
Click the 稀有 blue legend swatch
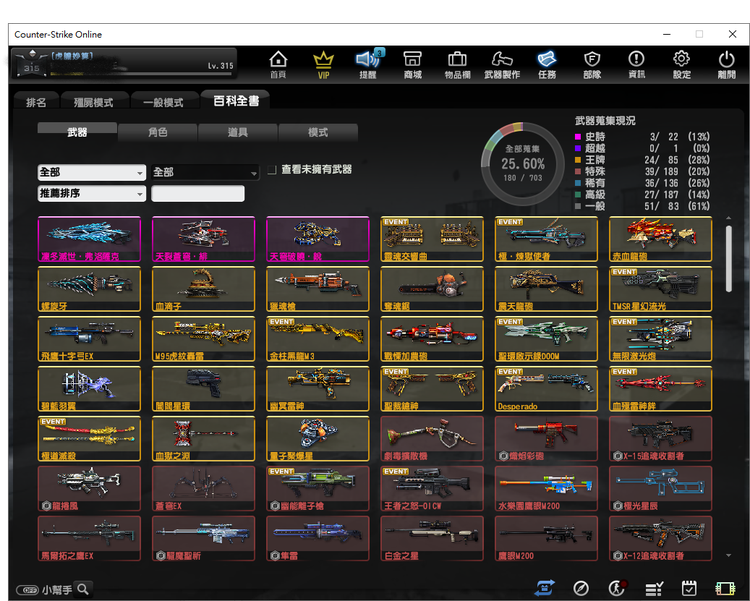(577, 183)
